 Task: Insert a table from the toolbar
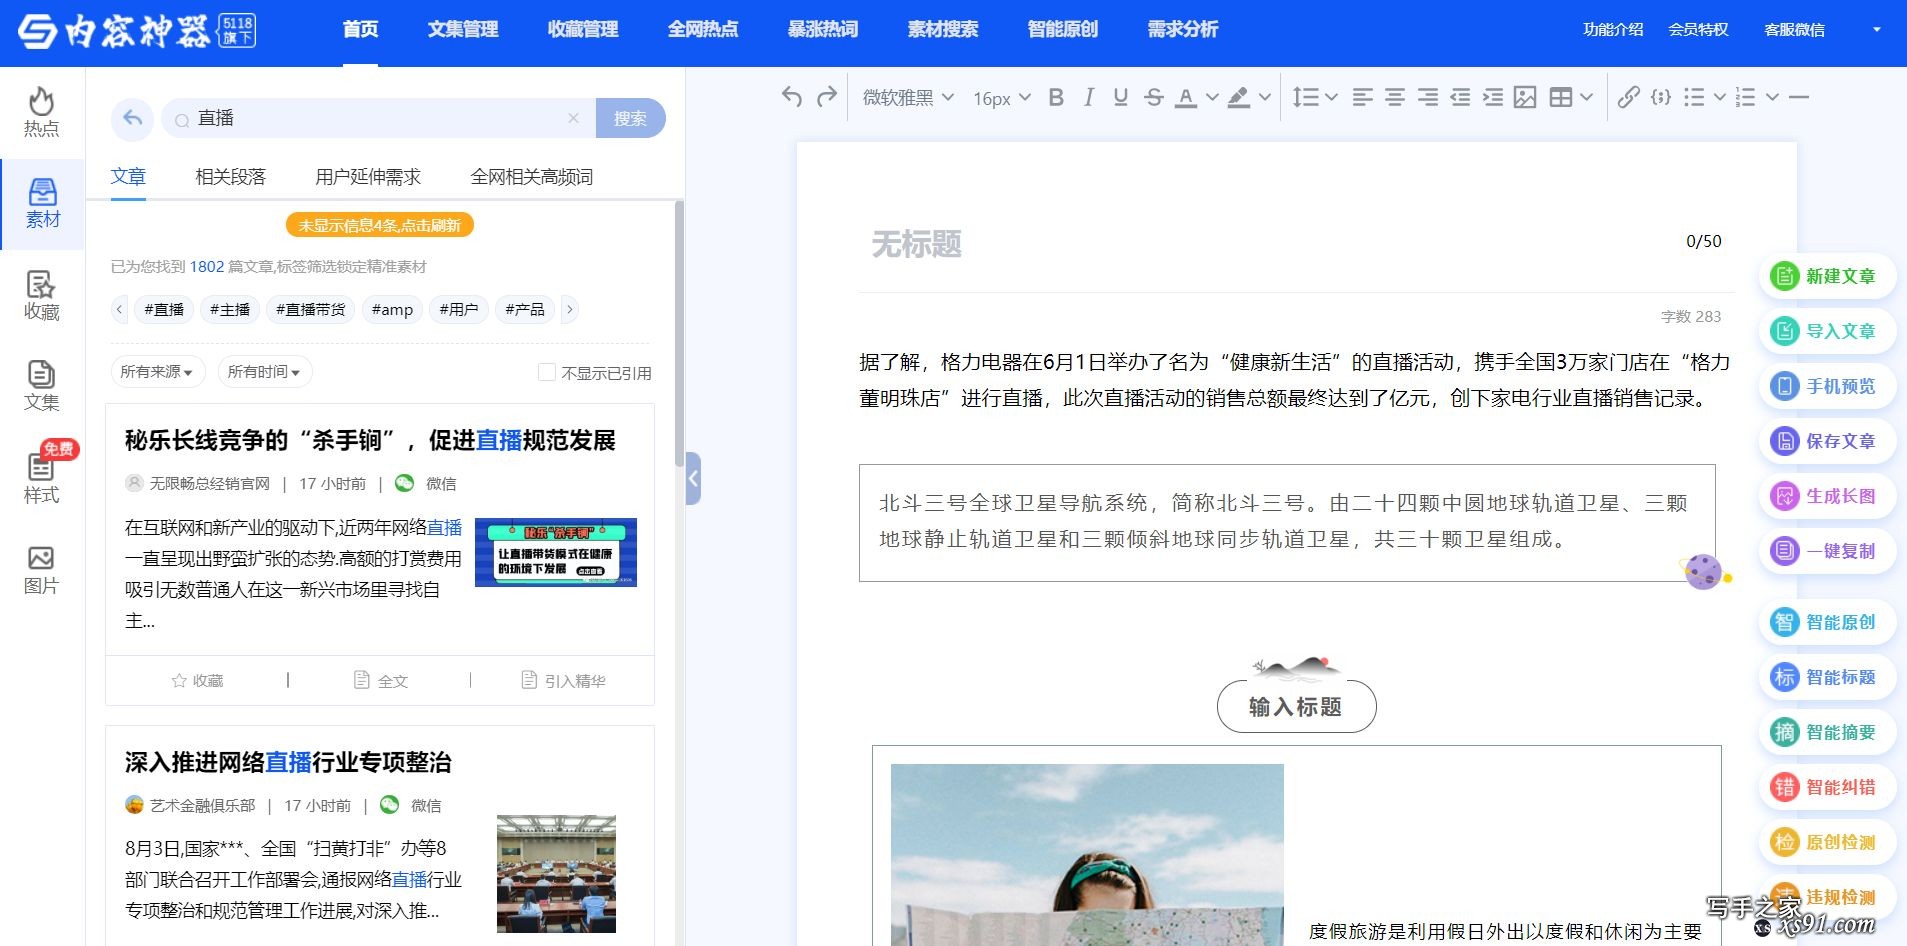tap(1560, 97)
